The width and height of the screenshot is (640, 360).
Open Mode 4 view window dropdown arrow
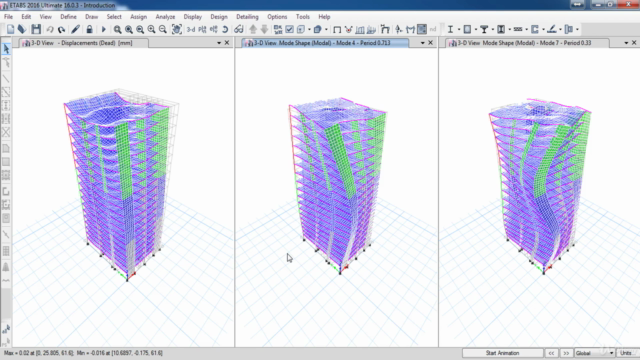422,43
